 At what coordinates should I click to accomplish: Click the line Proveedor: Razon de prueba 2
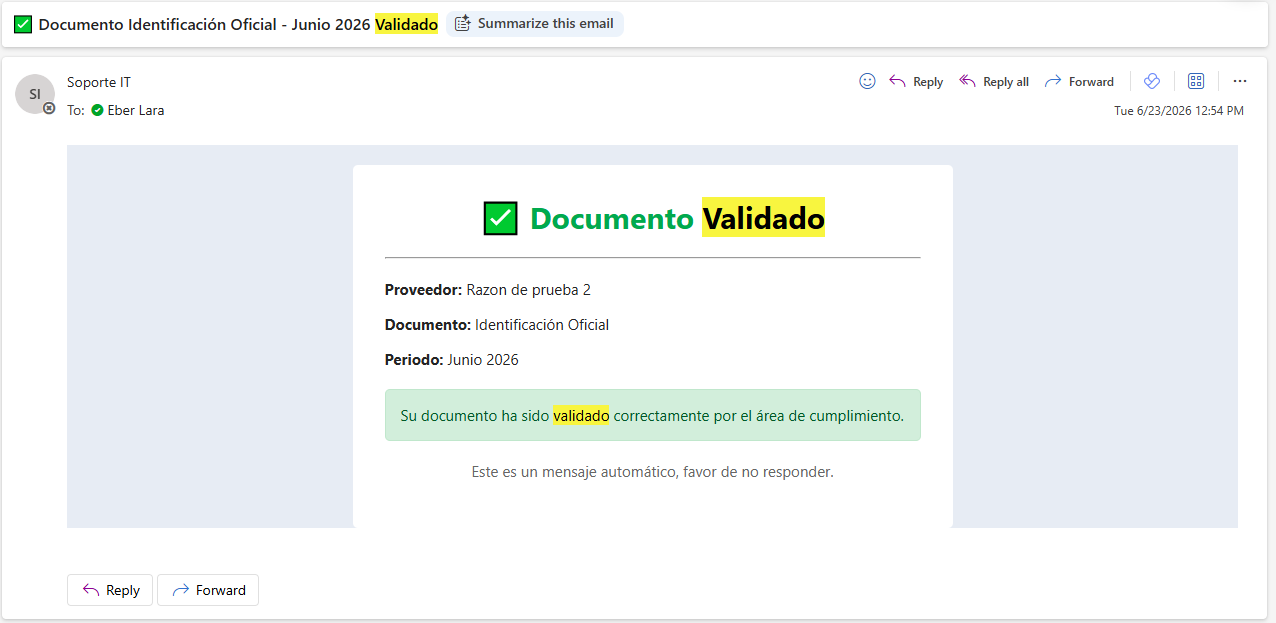(488, 290)
